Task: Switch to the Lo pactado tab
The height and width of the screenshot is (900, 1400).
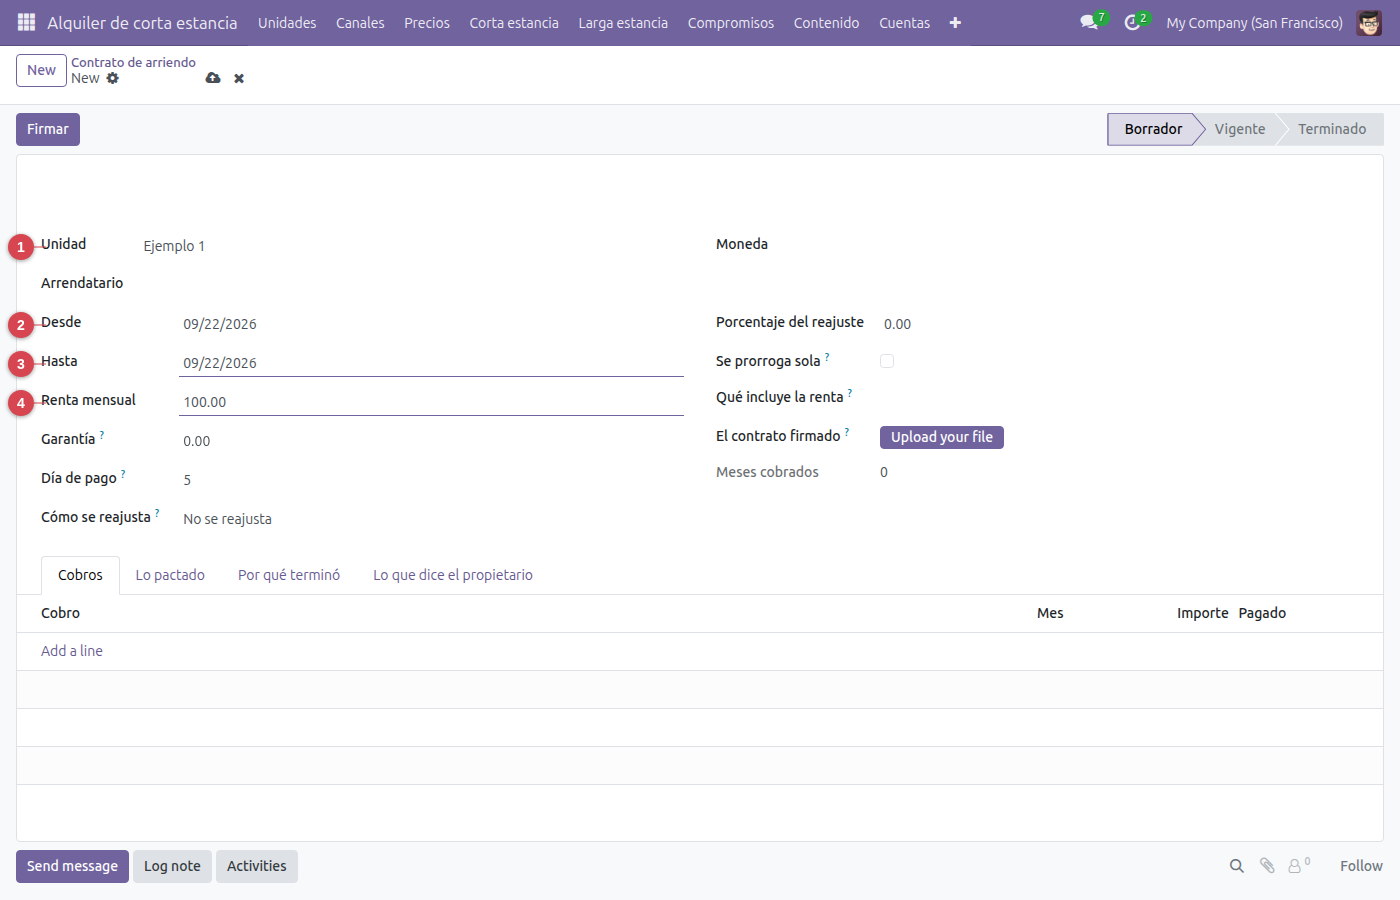Action: [x=170, y=575]
